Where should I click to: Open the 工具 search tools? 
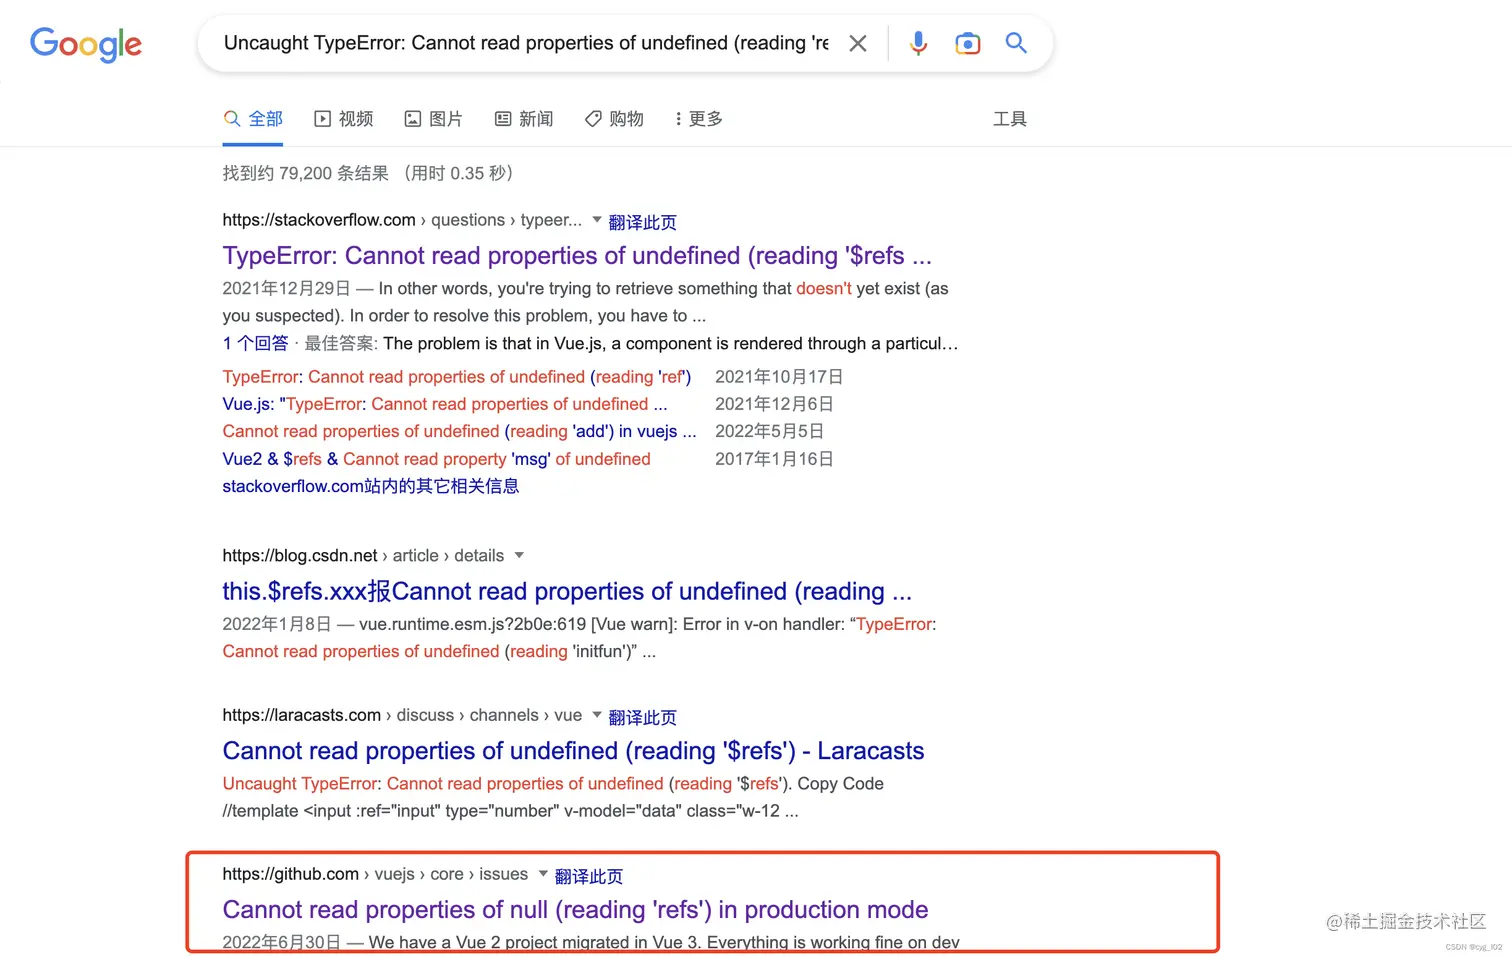coord(1010,119)
